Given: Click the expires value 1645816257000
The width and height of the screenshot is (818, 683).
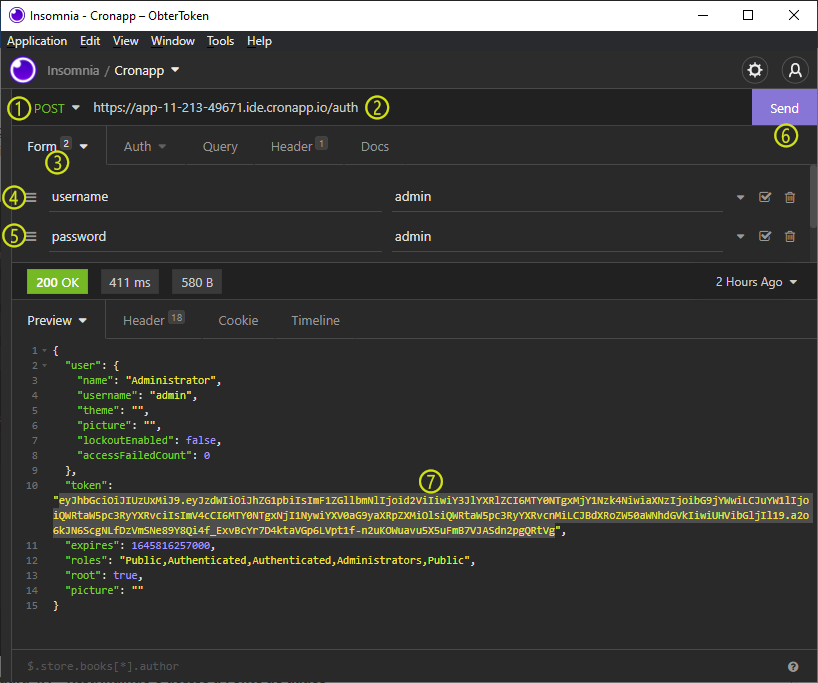Looking at the screenshot, I should pyautogui.click(x=171, y=545).
